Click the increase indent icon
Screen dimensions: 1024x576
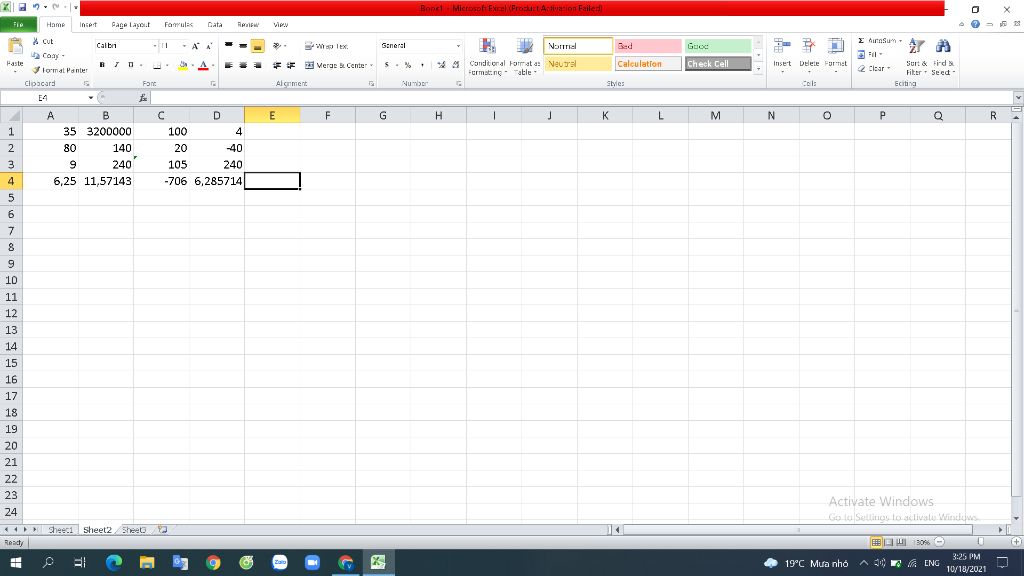[291, 65]
